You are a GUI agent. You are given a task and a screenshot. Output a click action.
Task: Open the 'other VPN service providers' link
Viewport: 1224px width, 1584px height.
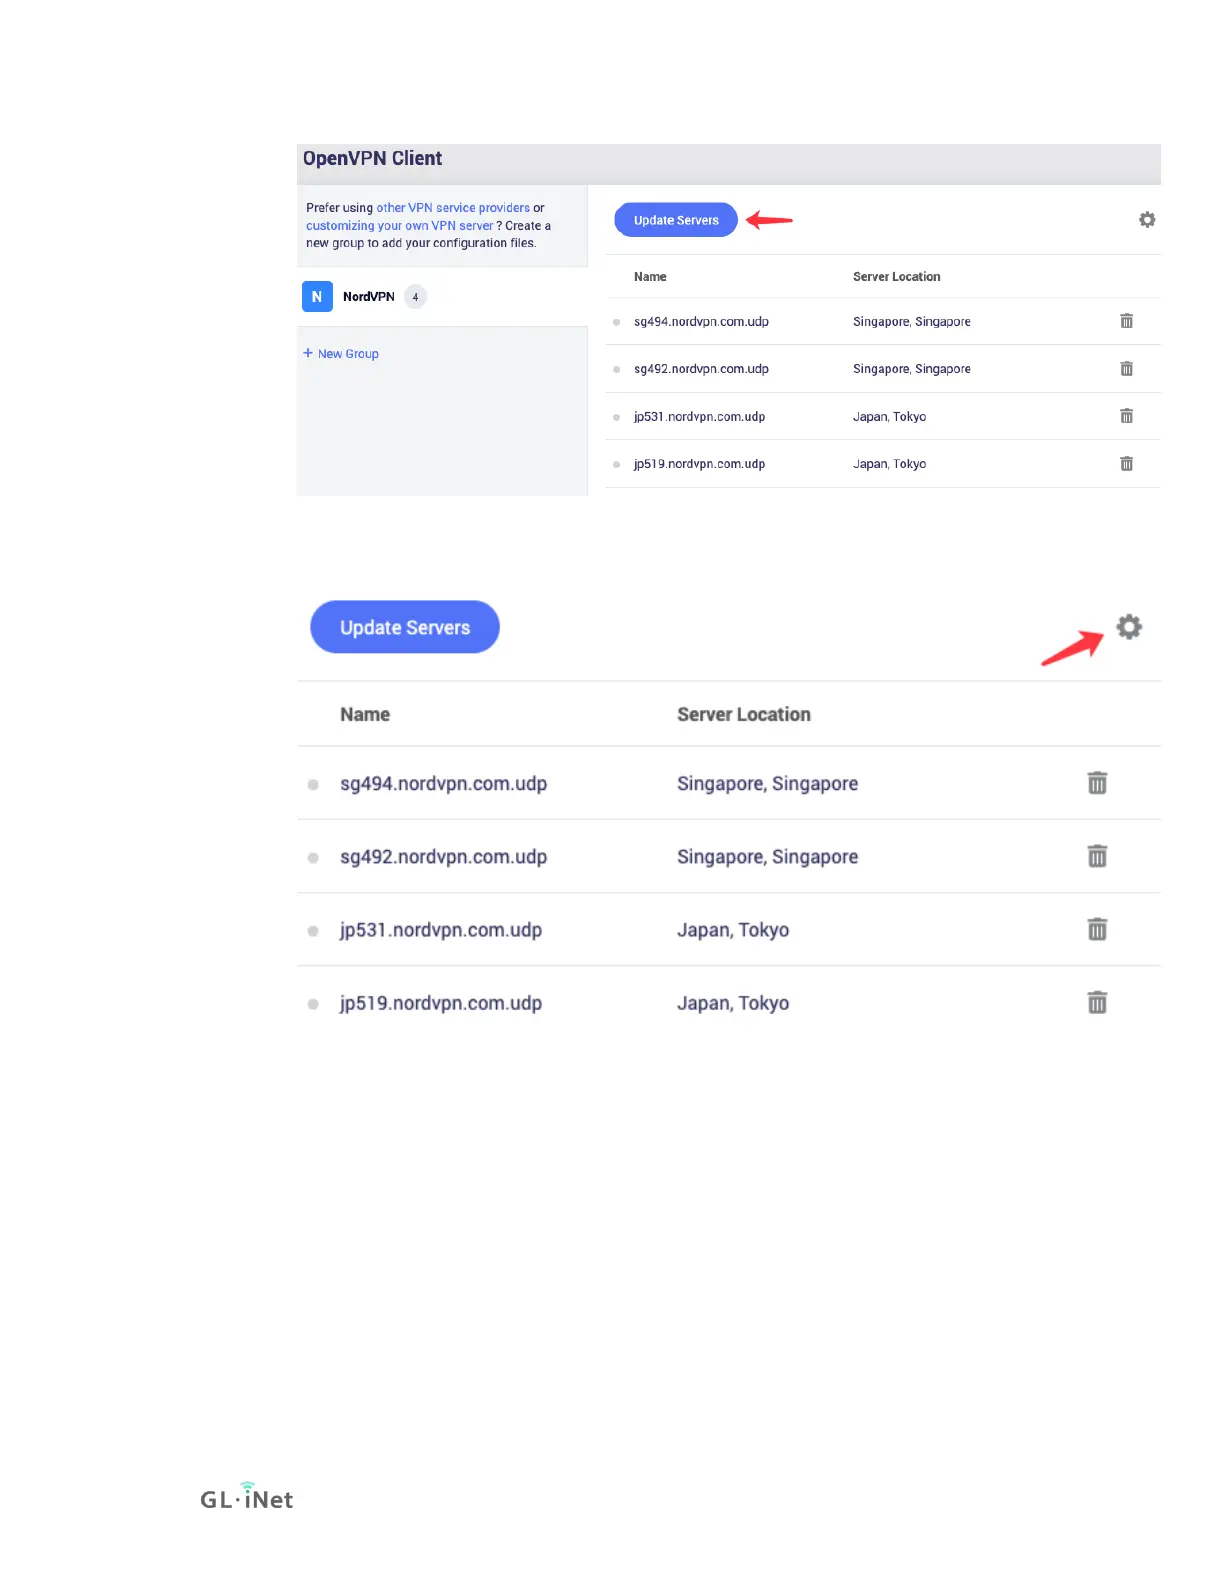pos(453,208)
